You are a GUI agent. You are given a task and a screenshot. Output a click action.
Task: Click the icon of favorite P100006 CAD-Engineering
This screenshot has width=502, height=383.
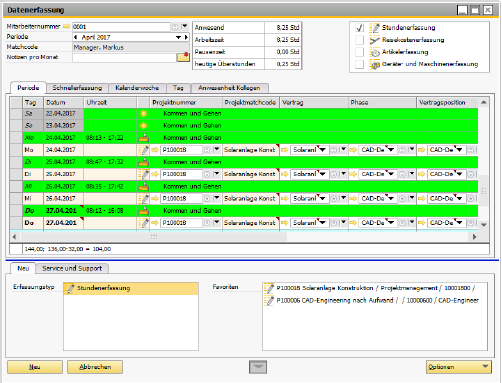coord(269,301)
